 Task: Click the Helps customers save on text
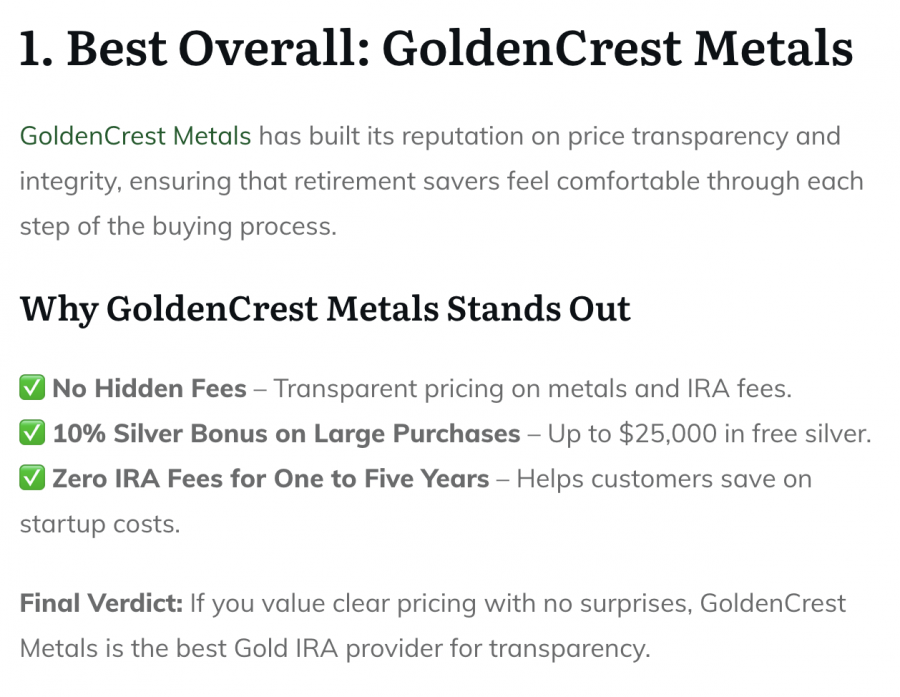(664, 479)
